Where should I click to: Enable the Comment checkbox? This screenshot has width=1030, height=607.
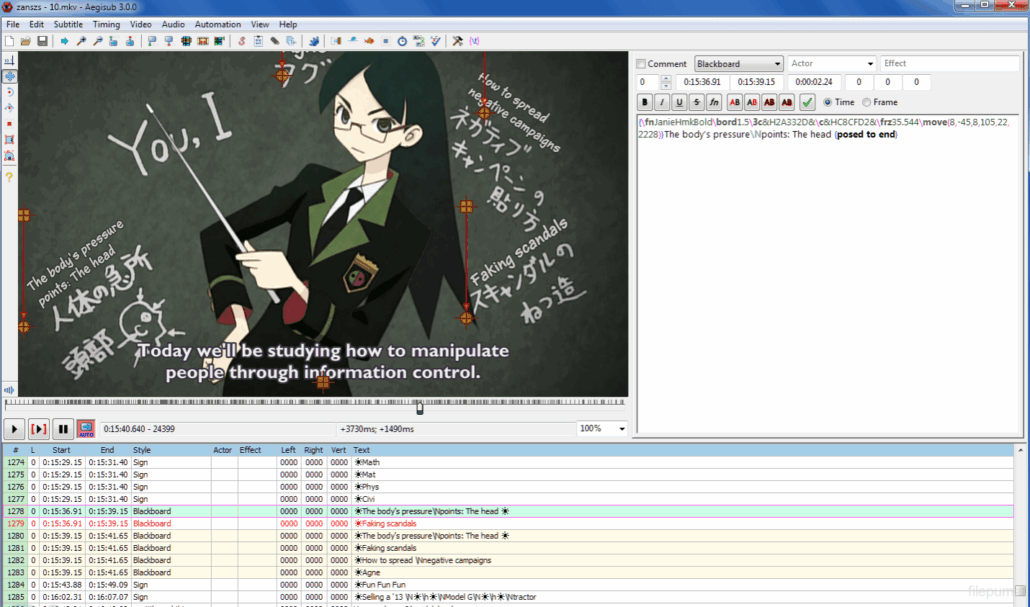point(642,64)
